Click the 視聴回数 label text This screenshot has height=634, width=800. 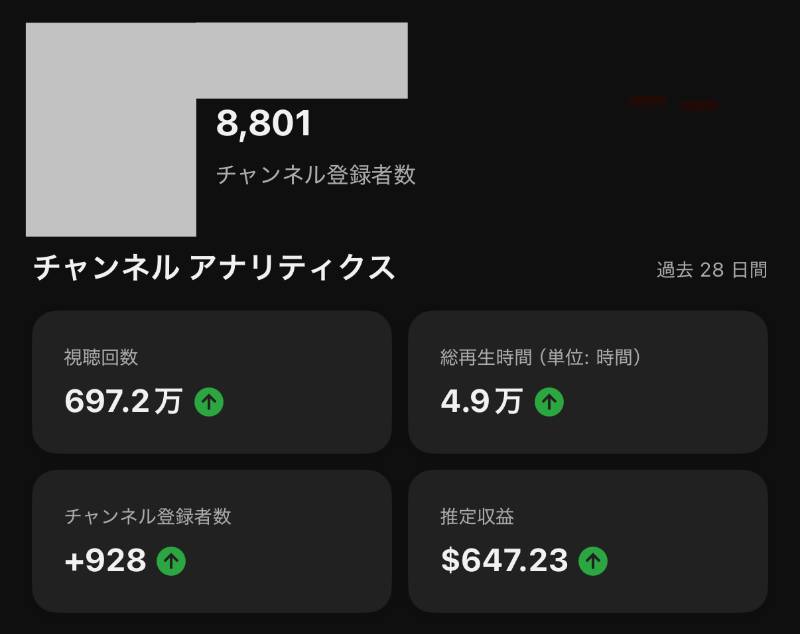pos(101,357)
